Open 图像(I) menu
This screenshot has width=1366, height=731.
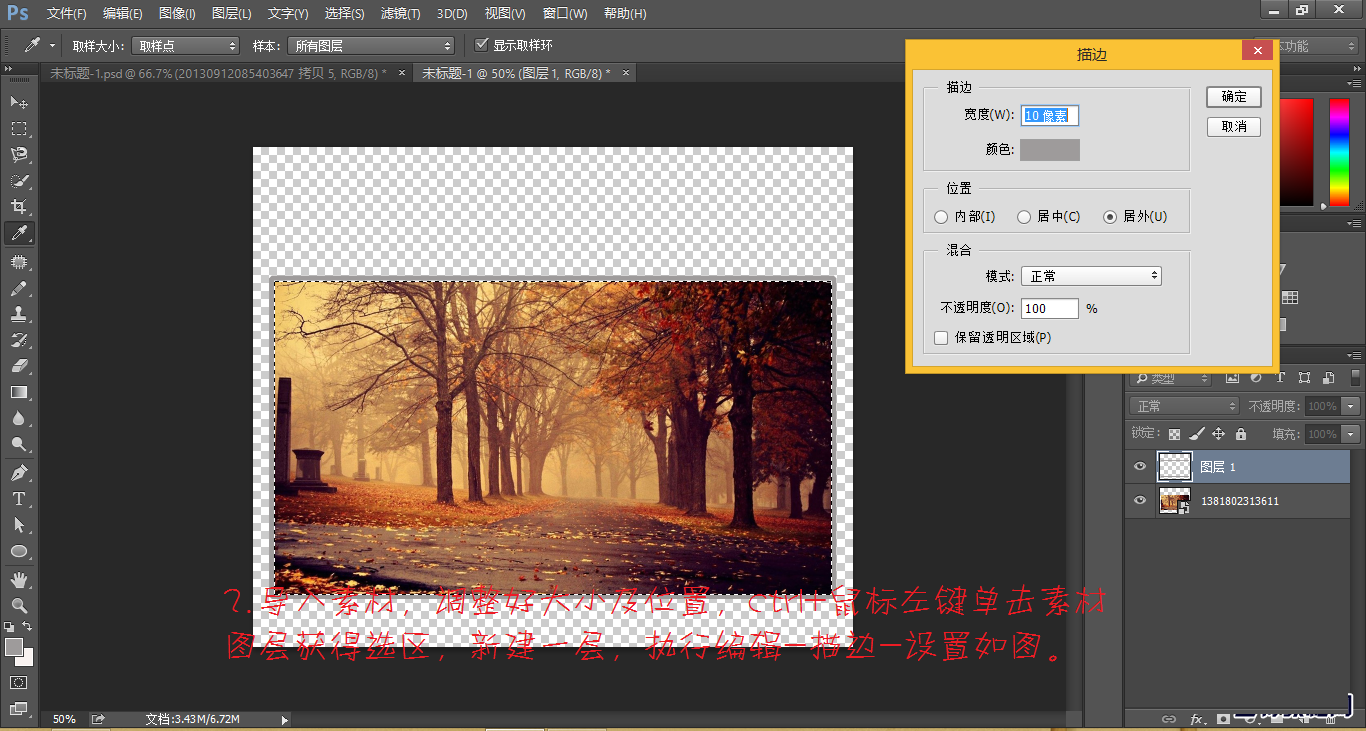[177, 14]
